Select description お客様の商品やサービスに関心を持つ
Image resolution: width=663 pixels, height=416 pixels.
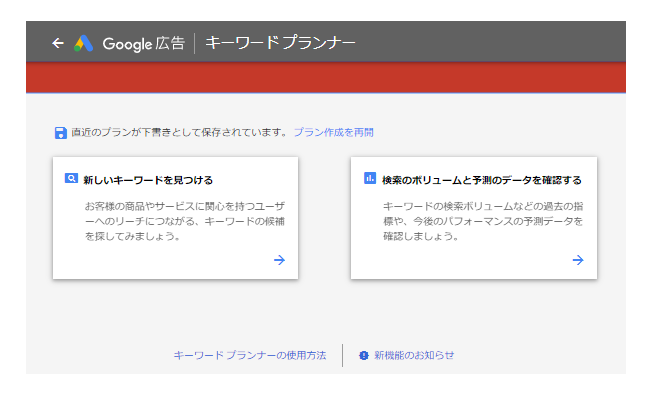click(x=185, y=221)
